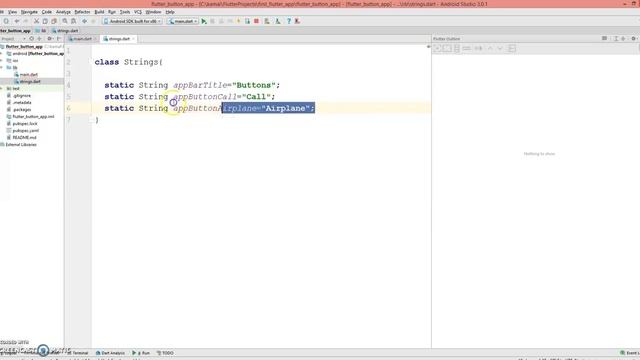The height and width of the screenshot is (360, 640).
Task: Click the Move Up arrow in Flutter Outline toolbar
Action: 490,49
